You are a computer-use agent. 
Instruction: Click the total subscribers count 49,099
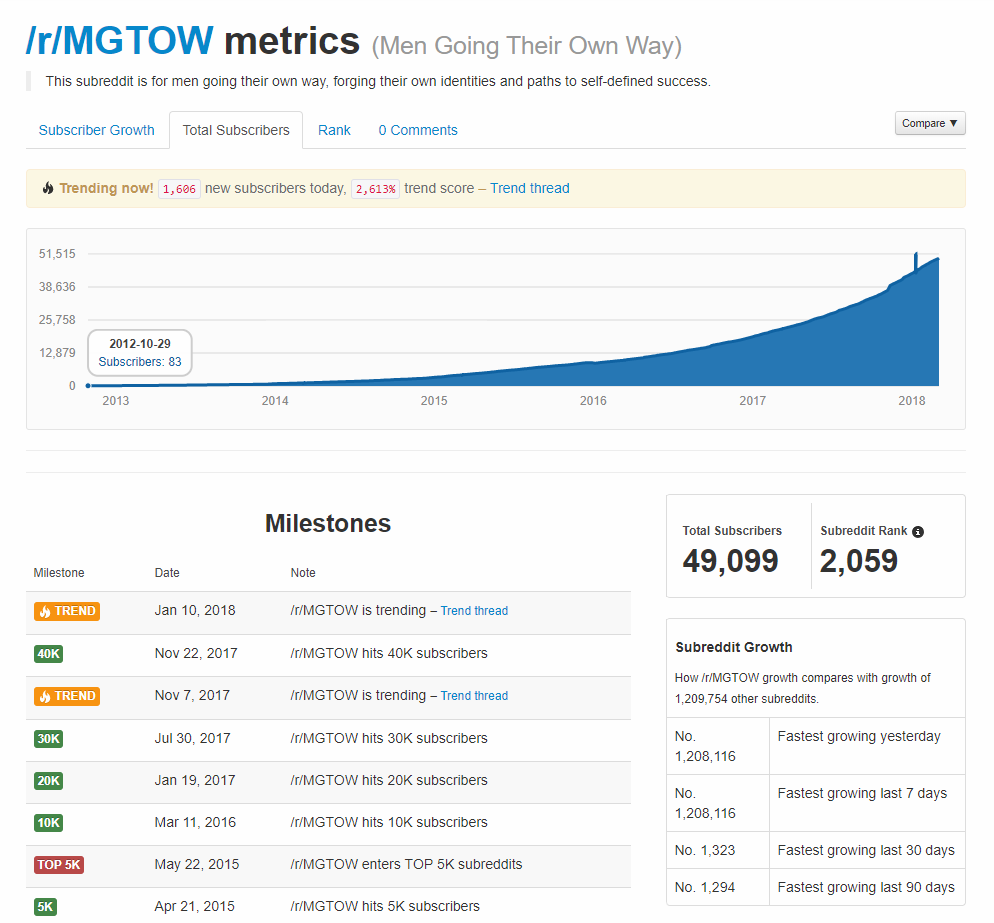pyautogui.click(x=730, y=561)
